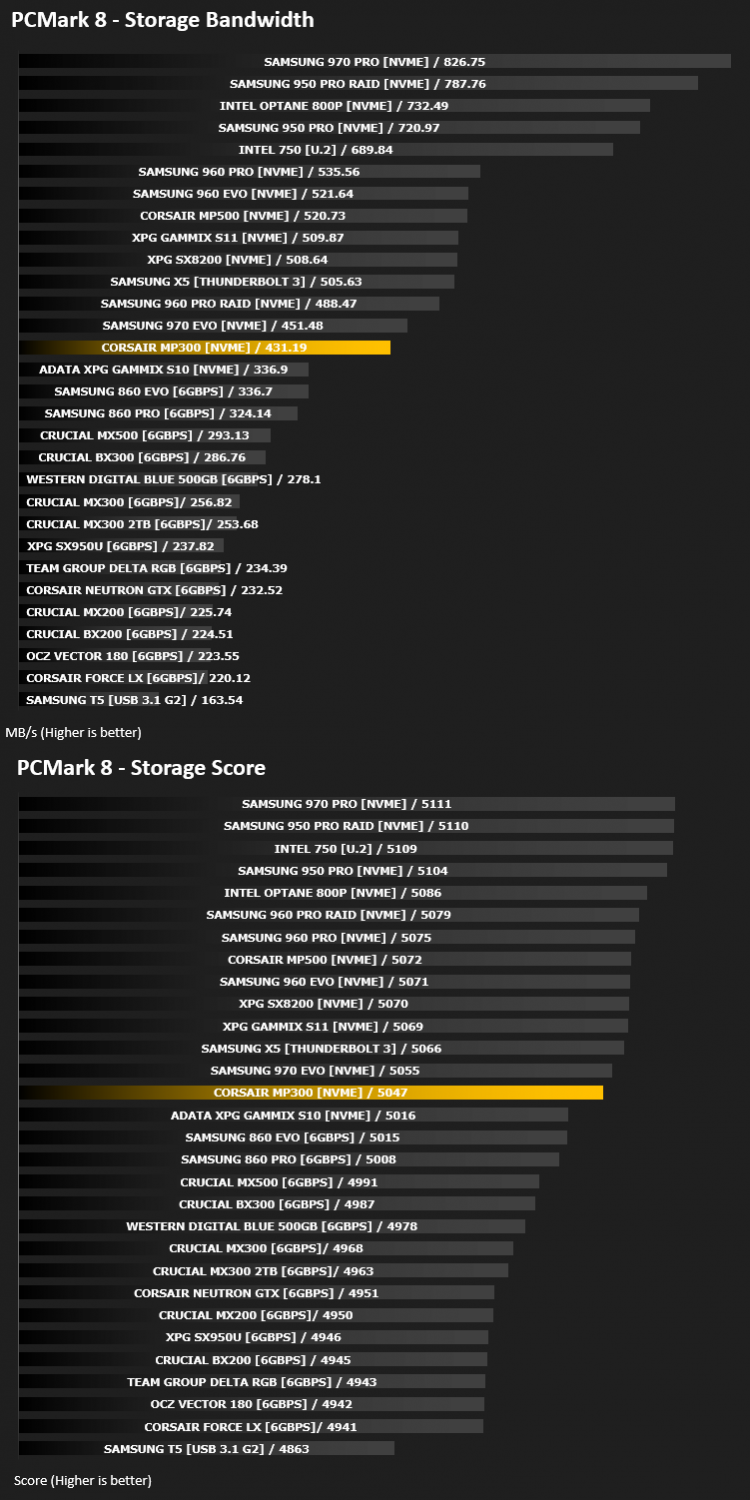This screenshot has height=1500, width=750.
Task: Select the ADATA XPG Gammix S10 5016 bar
Action: coord(293,1115)
